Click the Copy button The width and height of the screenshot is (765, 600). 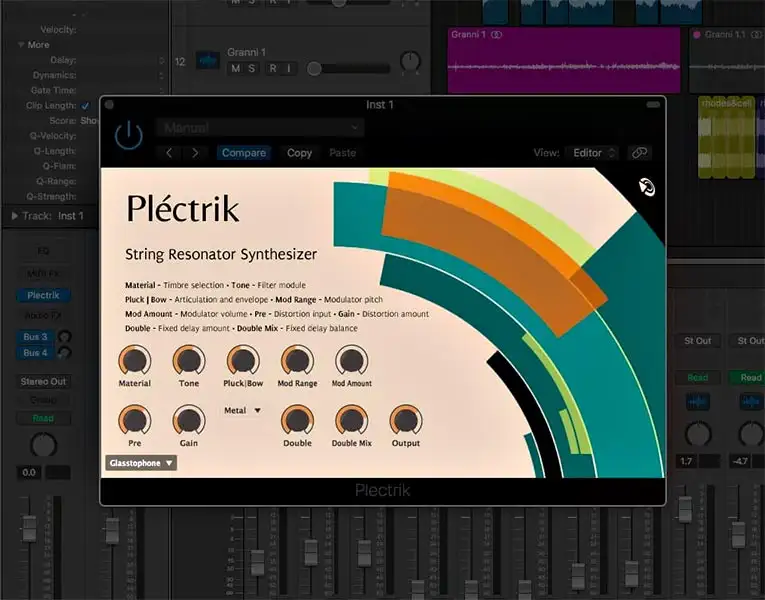pyautogui.click(x=299, y=153)
